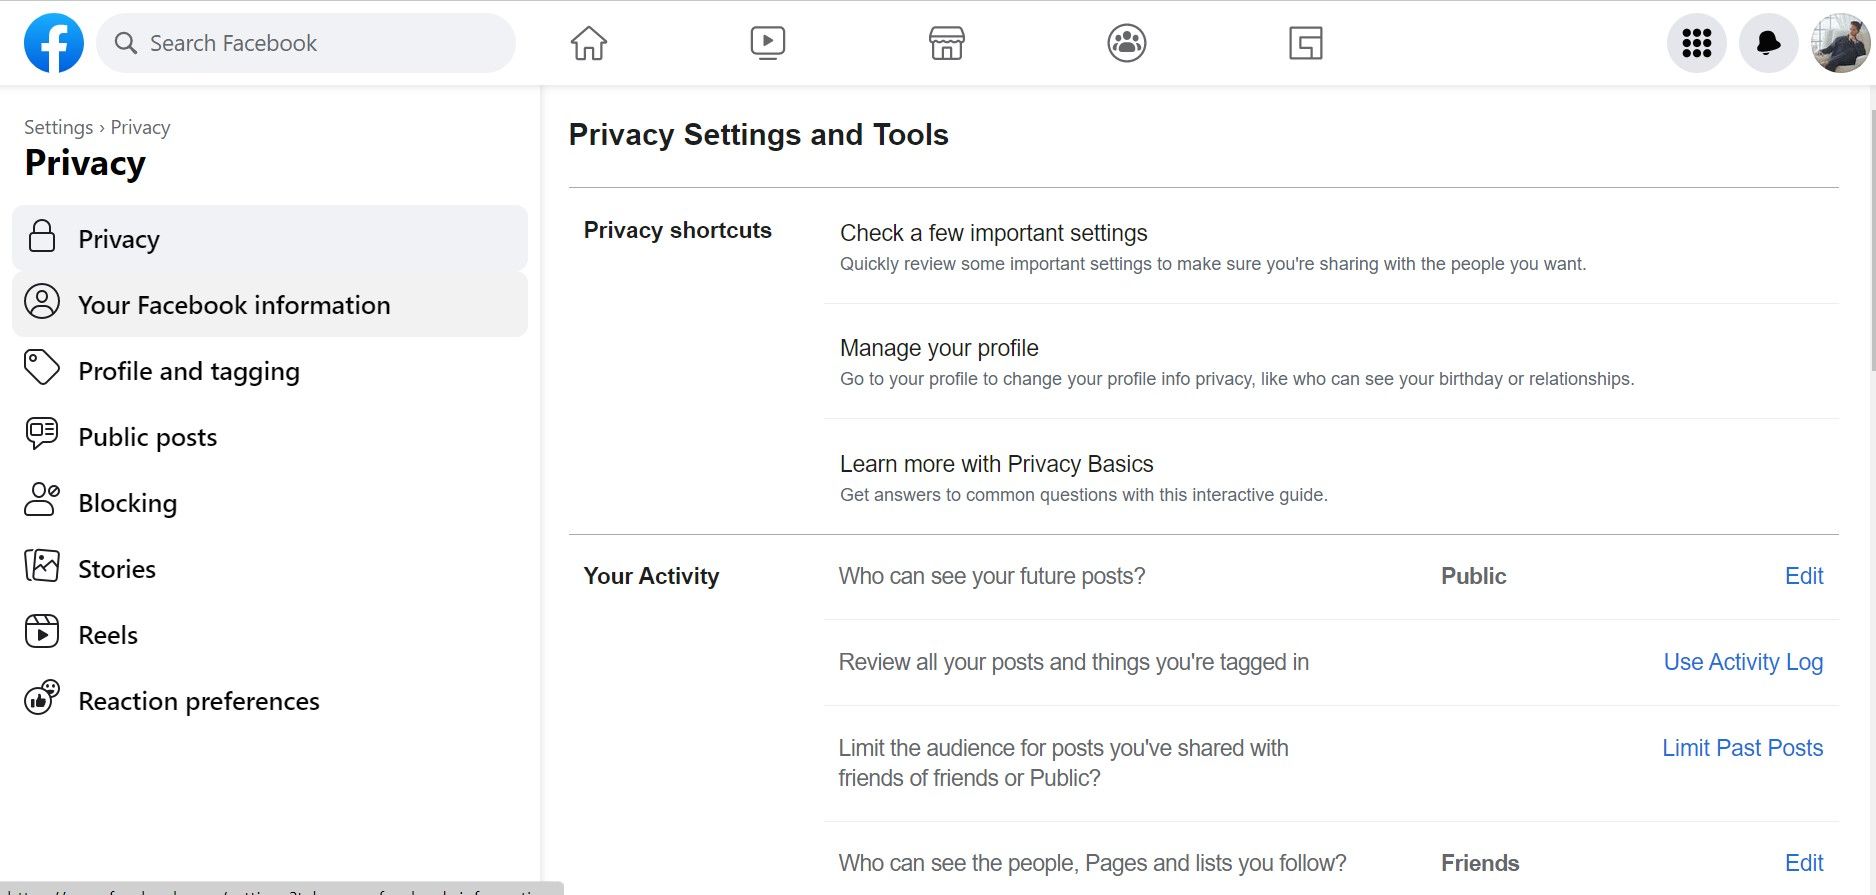The image size is (1876, 895).
Task: Open Public posts settings
Action: (x=147, y=437)
